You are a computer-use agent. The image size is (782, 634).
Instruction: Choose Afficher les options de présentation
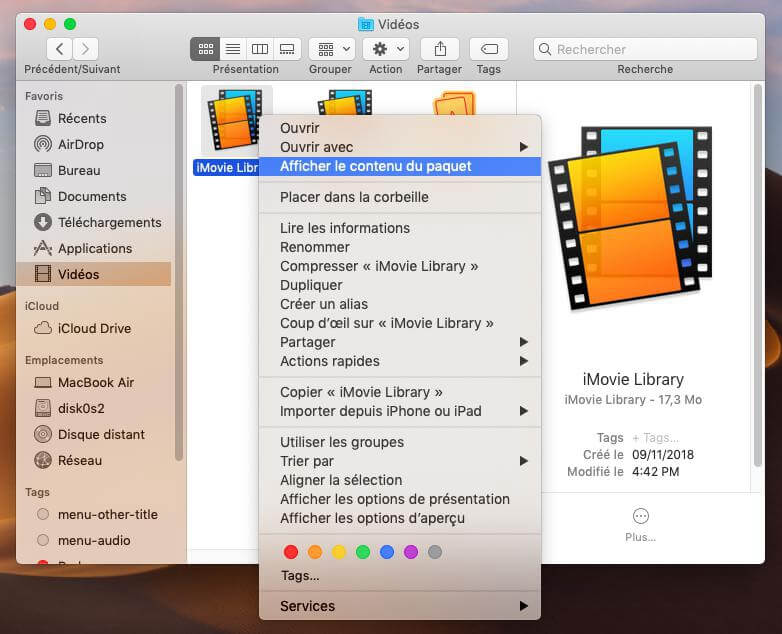(399, 499)
